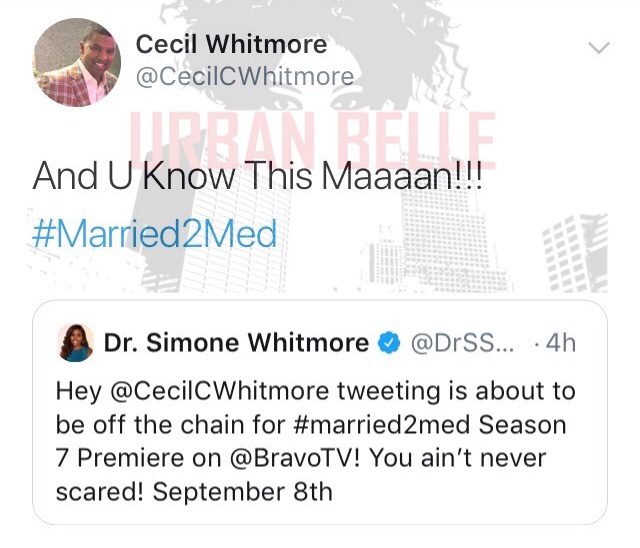Screen dimensions: 640x548
Task: Open the #Married2Med hashtag link
Action: [154, 233]
